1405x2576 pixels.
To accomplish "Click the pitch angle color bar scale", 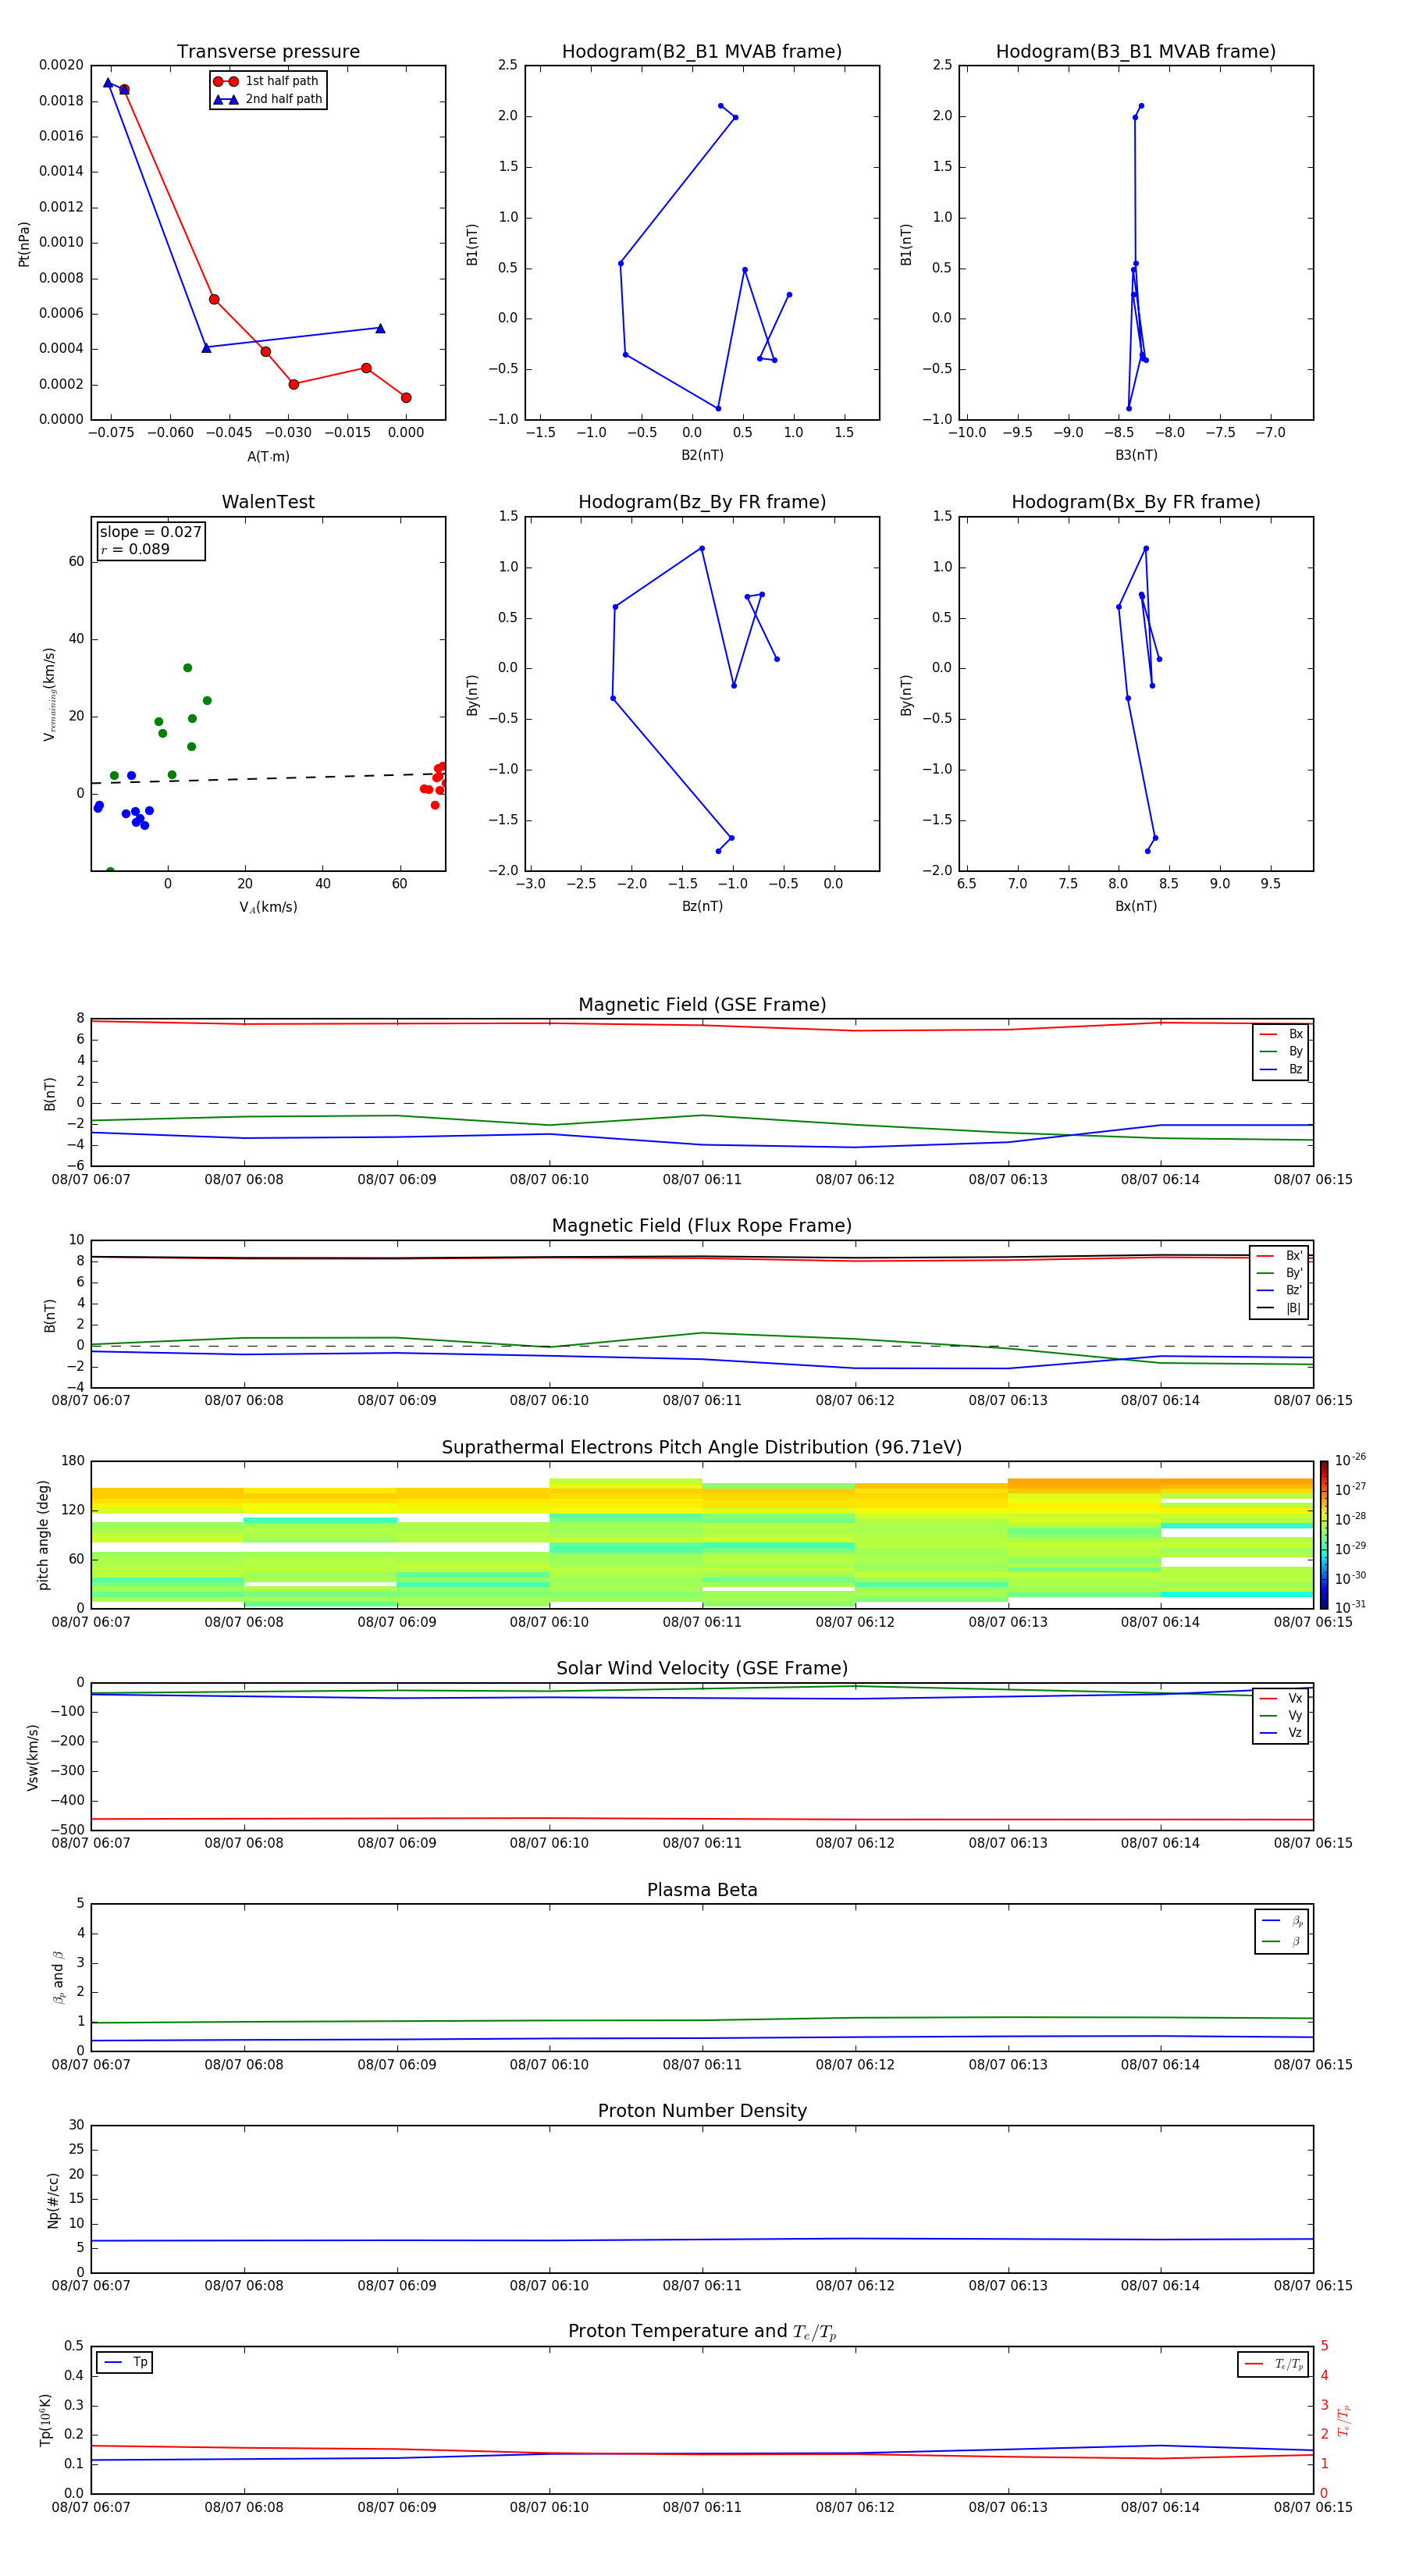I will coord(1324,1534).
